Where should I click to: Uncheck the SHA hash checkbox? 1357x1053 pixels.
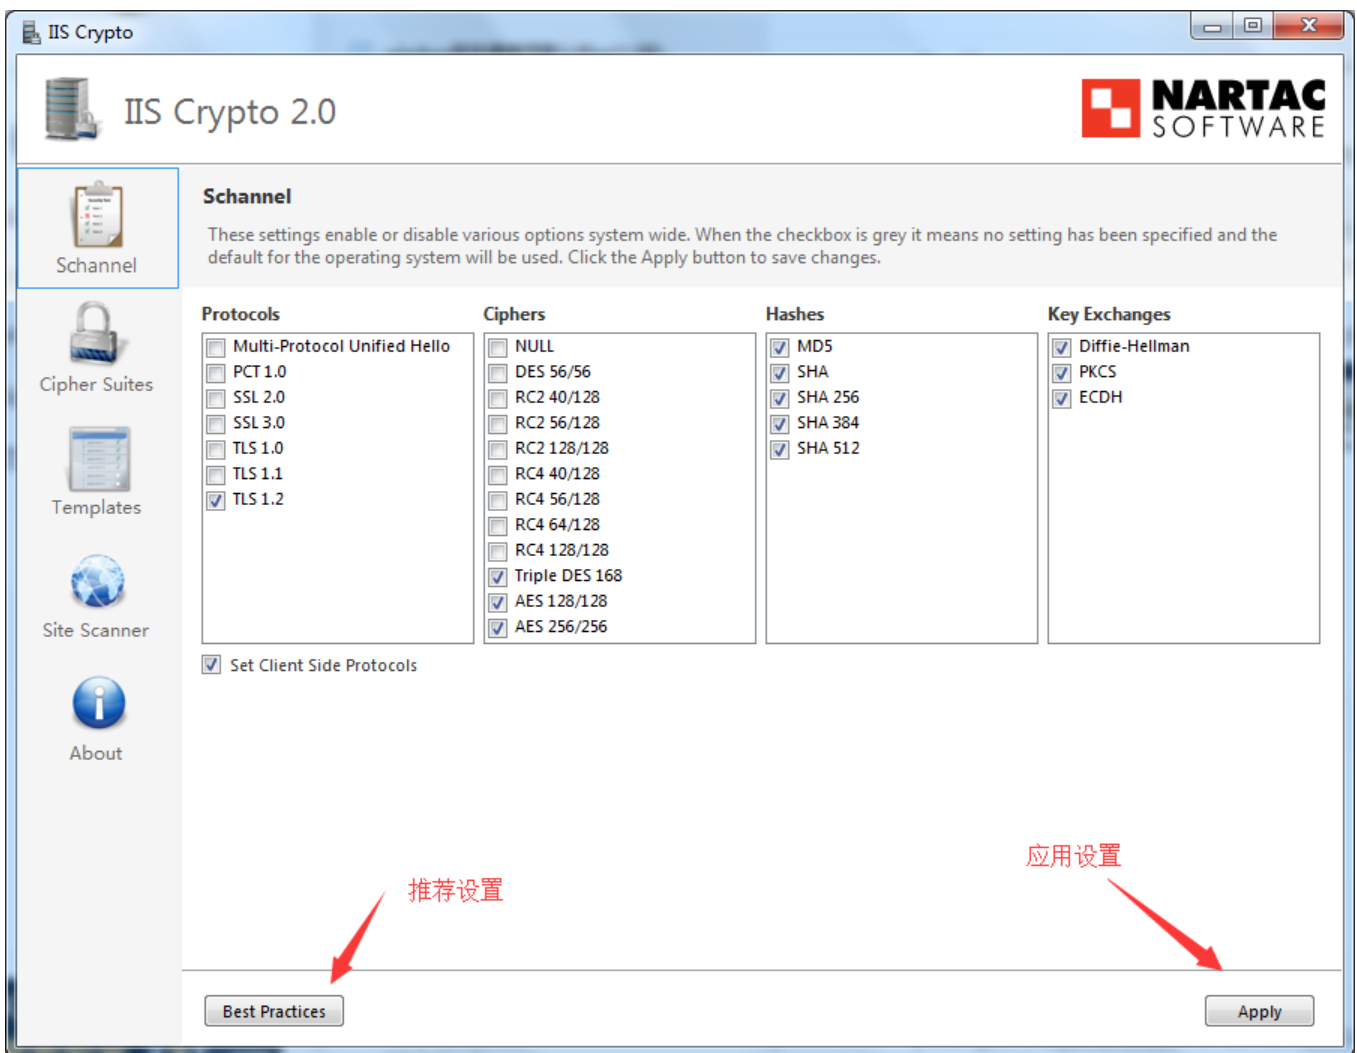779,373
